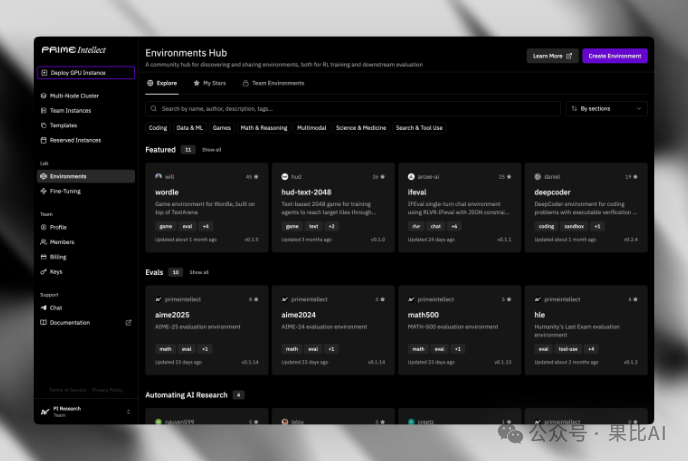
Task: Focus the environments search field
Action: coord(353,109)
